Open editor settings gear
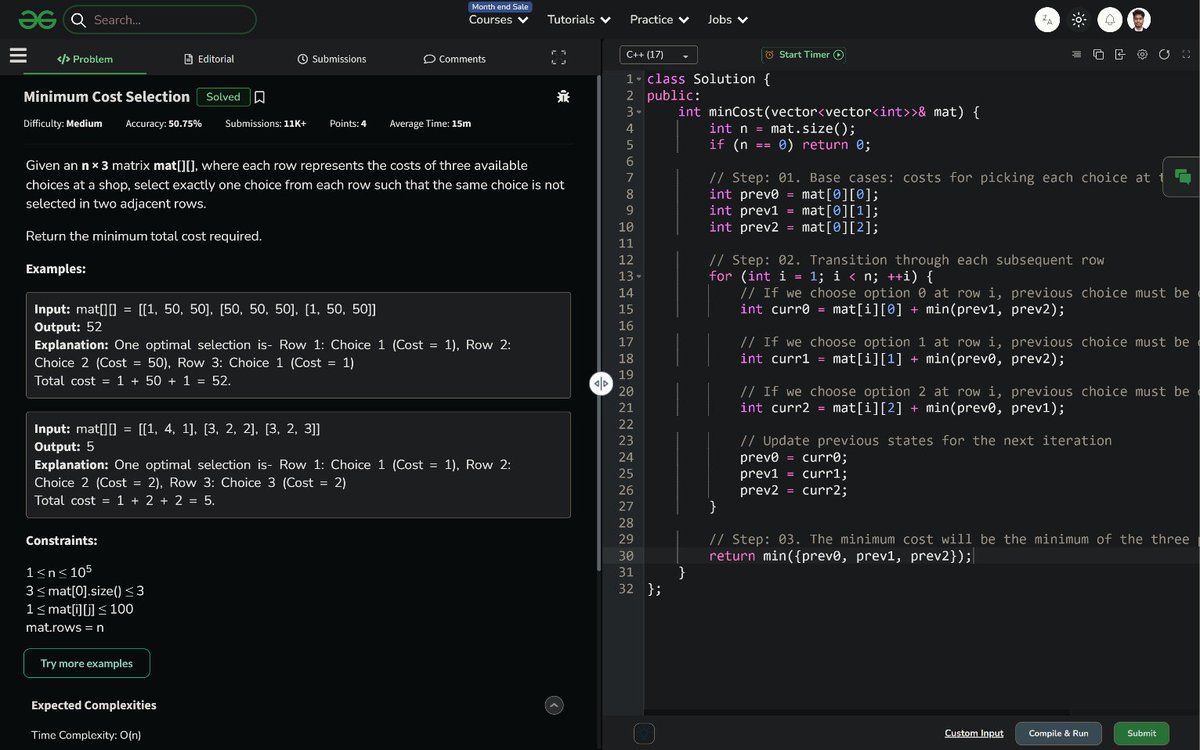The image size is (1200, 750). [x=1142, y=54]
